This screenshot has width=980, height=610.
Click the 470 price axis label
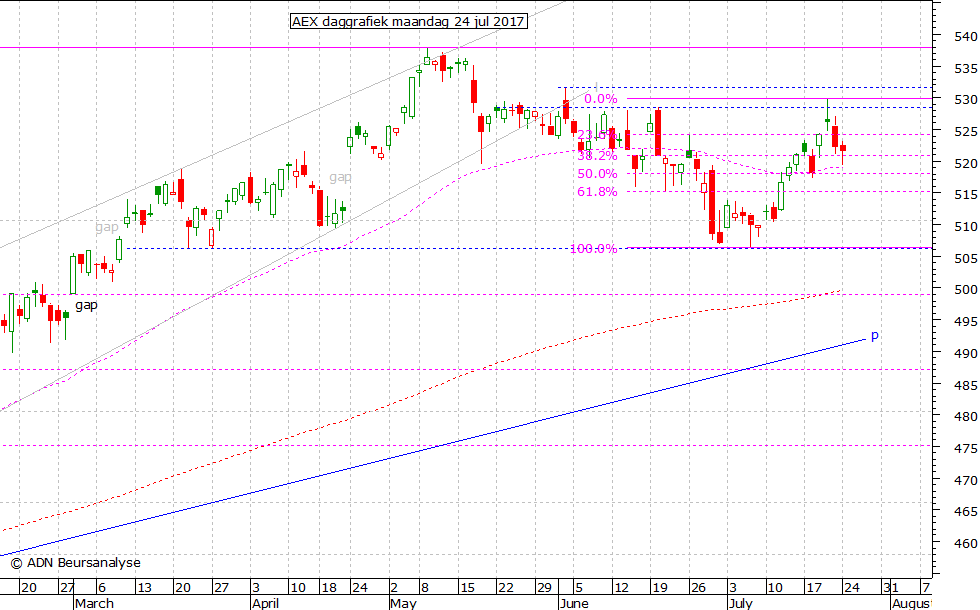click(x=966, y=480)
